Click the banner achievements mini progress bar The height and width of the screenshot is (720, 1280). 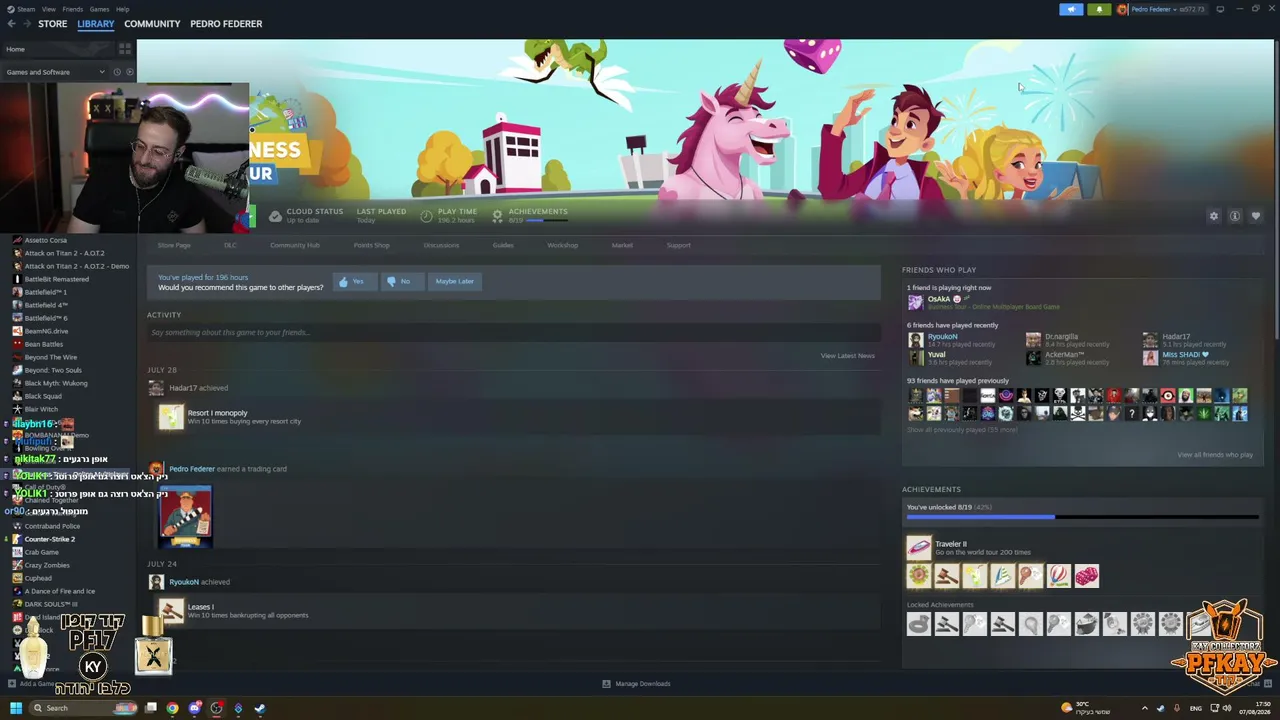pos(549,220)
